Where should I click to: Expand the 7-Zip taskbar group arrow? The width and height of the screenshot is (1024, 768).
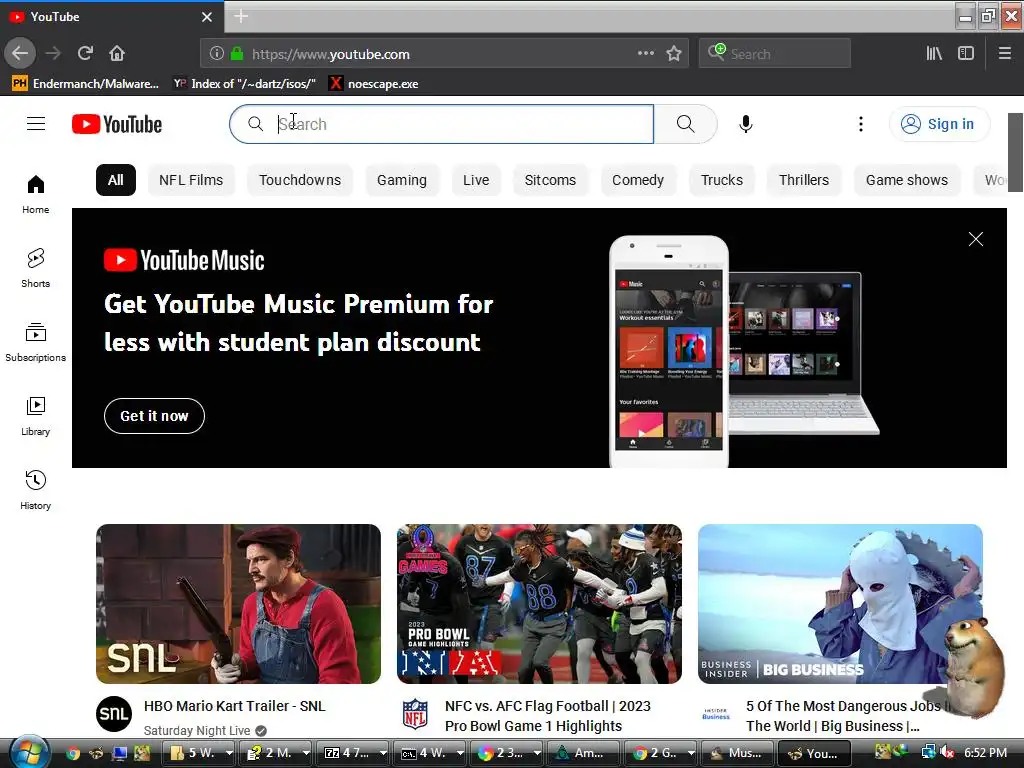383,753
